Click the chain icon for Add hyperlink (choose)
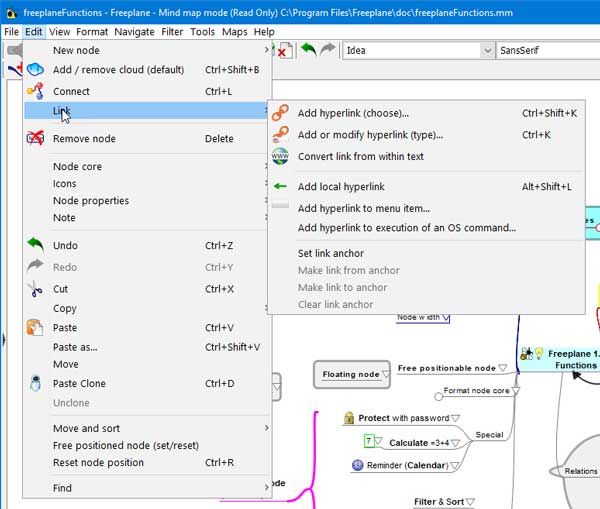Viewport: 600px width, 509px height. pos(280,113)
